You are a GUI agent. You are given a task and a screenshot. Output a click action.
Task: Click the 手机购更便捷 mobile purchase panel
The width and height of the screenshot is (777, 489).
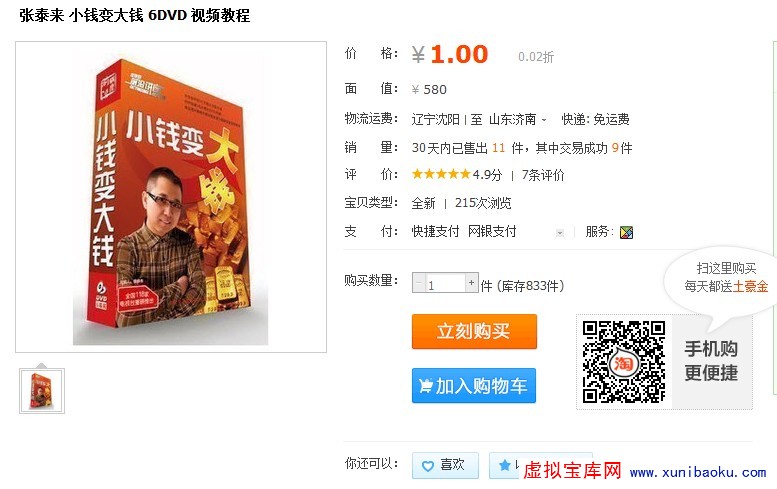click(711, 361)
